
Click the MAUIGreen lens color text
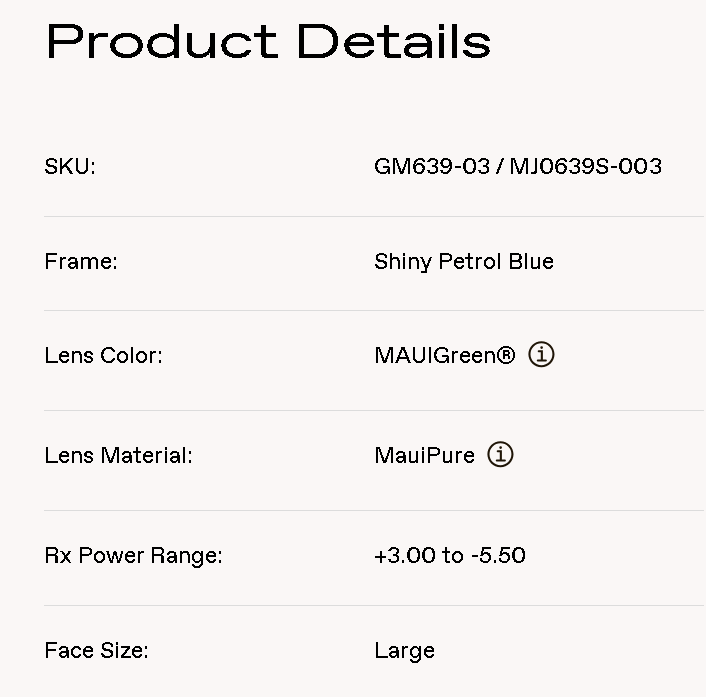tap(436, 356)
